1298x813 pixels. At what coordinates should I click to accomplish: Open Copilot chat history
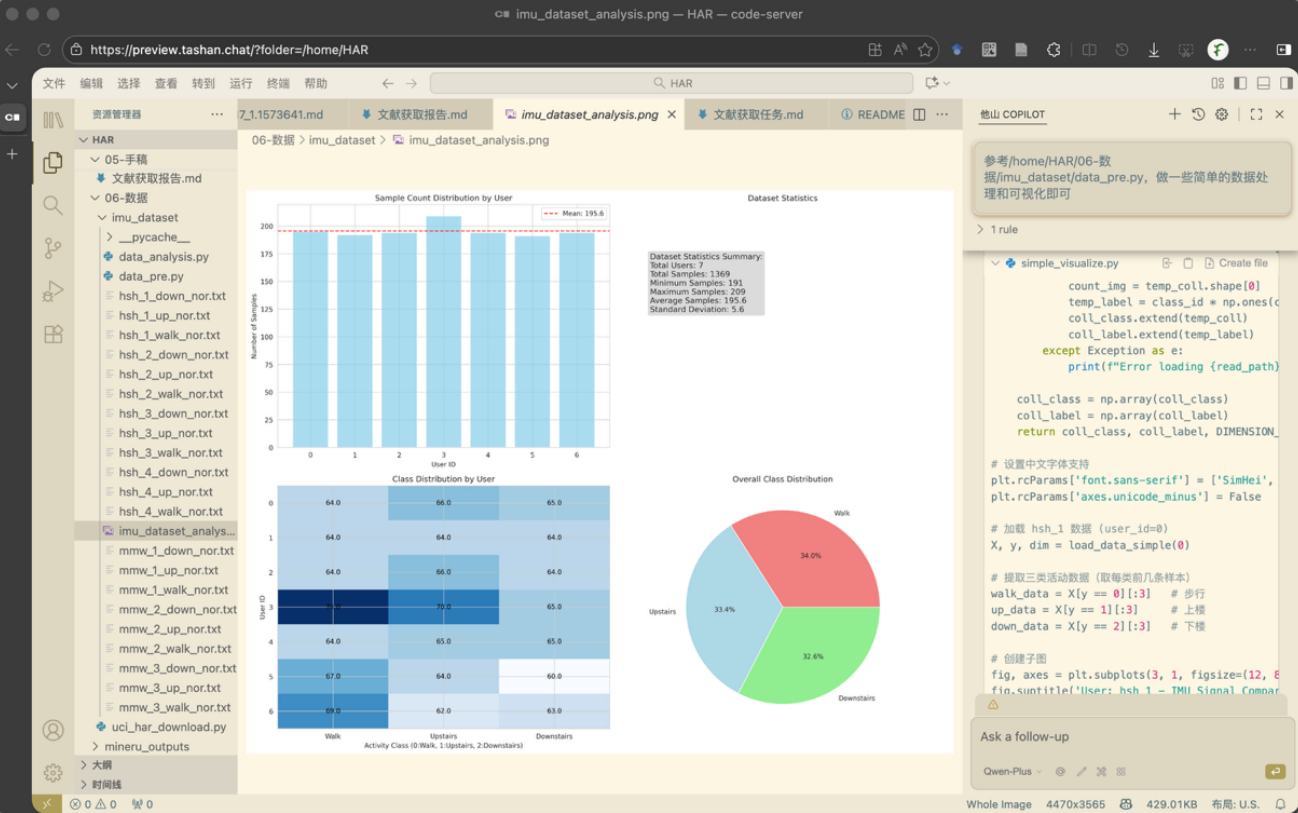[x=1198, y=115]
